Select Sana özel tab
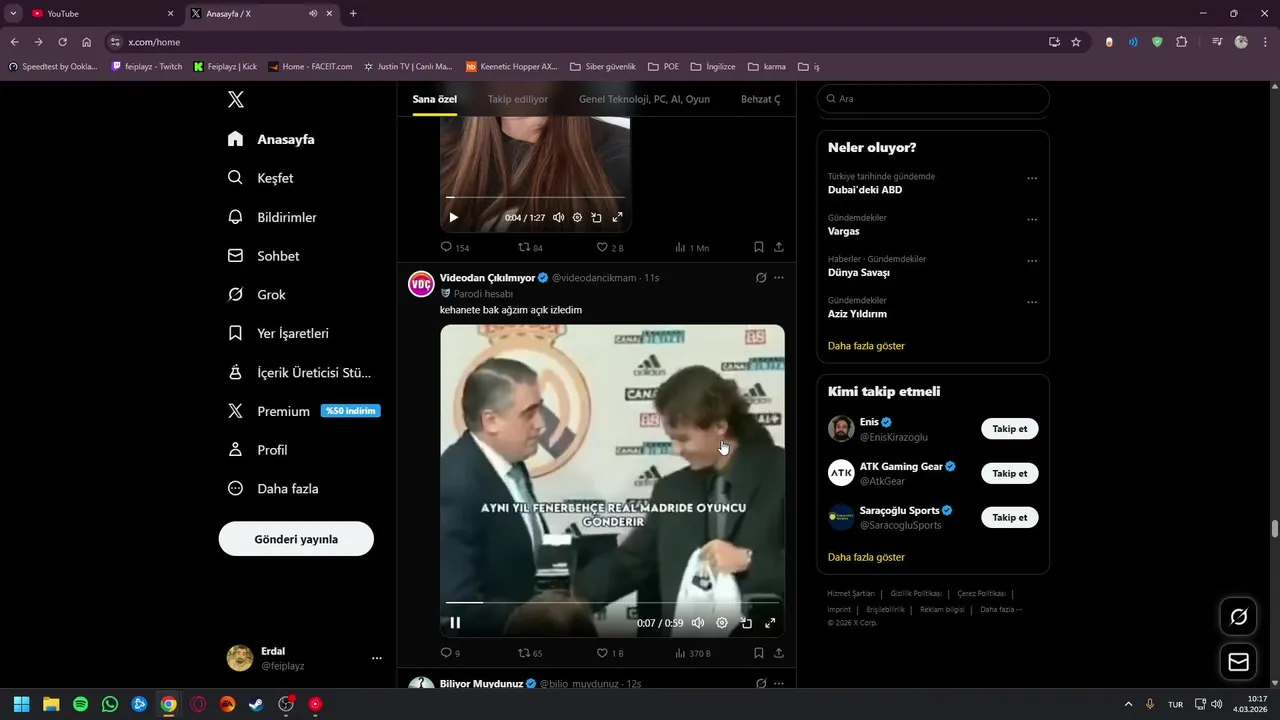The width and height of the screenshot is (1280, 720). tap(435, 99)
